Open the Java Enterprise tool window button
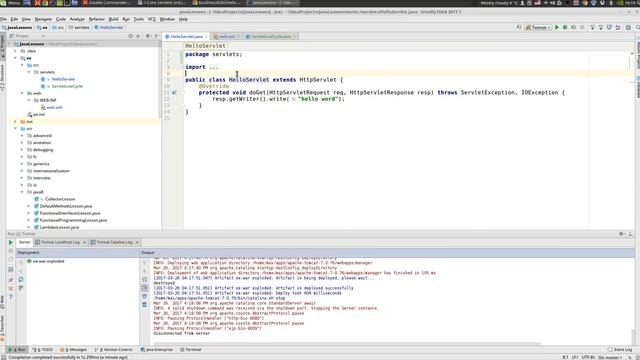Viewport: 640px width, 360px height. tap(157, 350)
